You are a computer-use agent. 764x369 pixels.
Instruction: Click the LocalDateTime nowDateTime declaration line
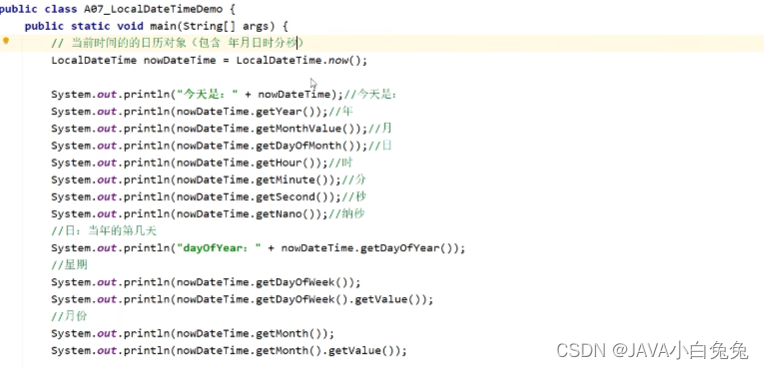point(209,60)
